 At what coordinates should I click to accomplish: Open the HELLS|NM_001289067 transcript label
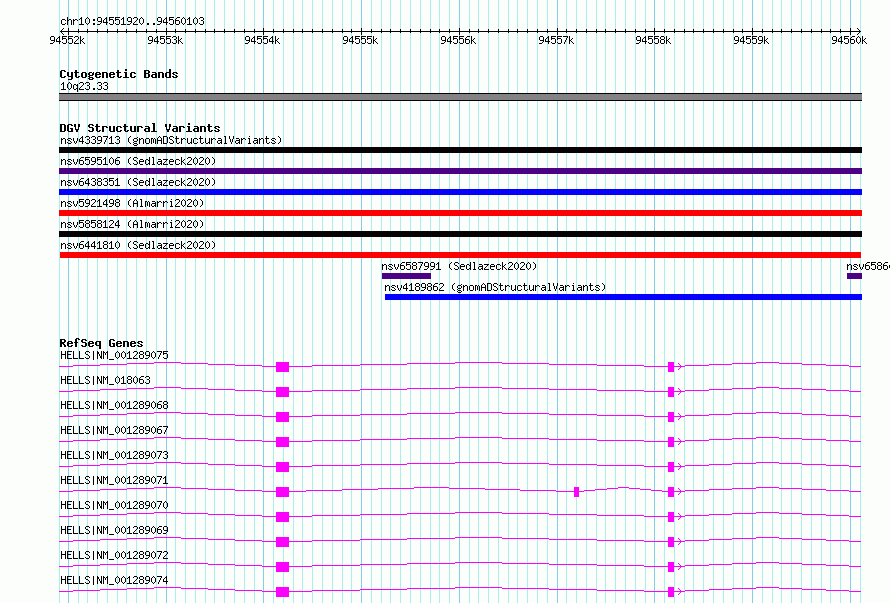point(114,430)
